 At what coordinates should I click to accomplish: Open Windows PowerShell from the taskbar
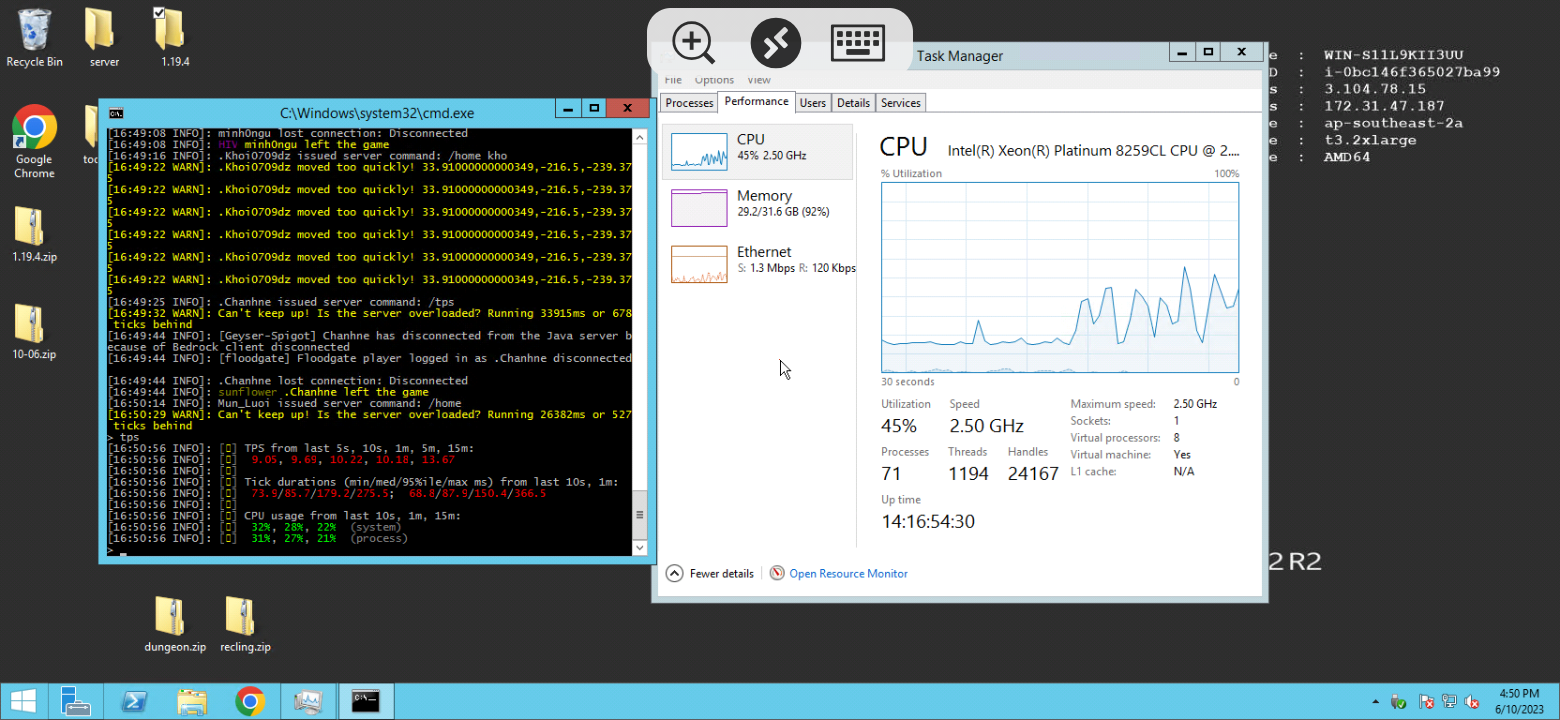(x=135, y=702)
